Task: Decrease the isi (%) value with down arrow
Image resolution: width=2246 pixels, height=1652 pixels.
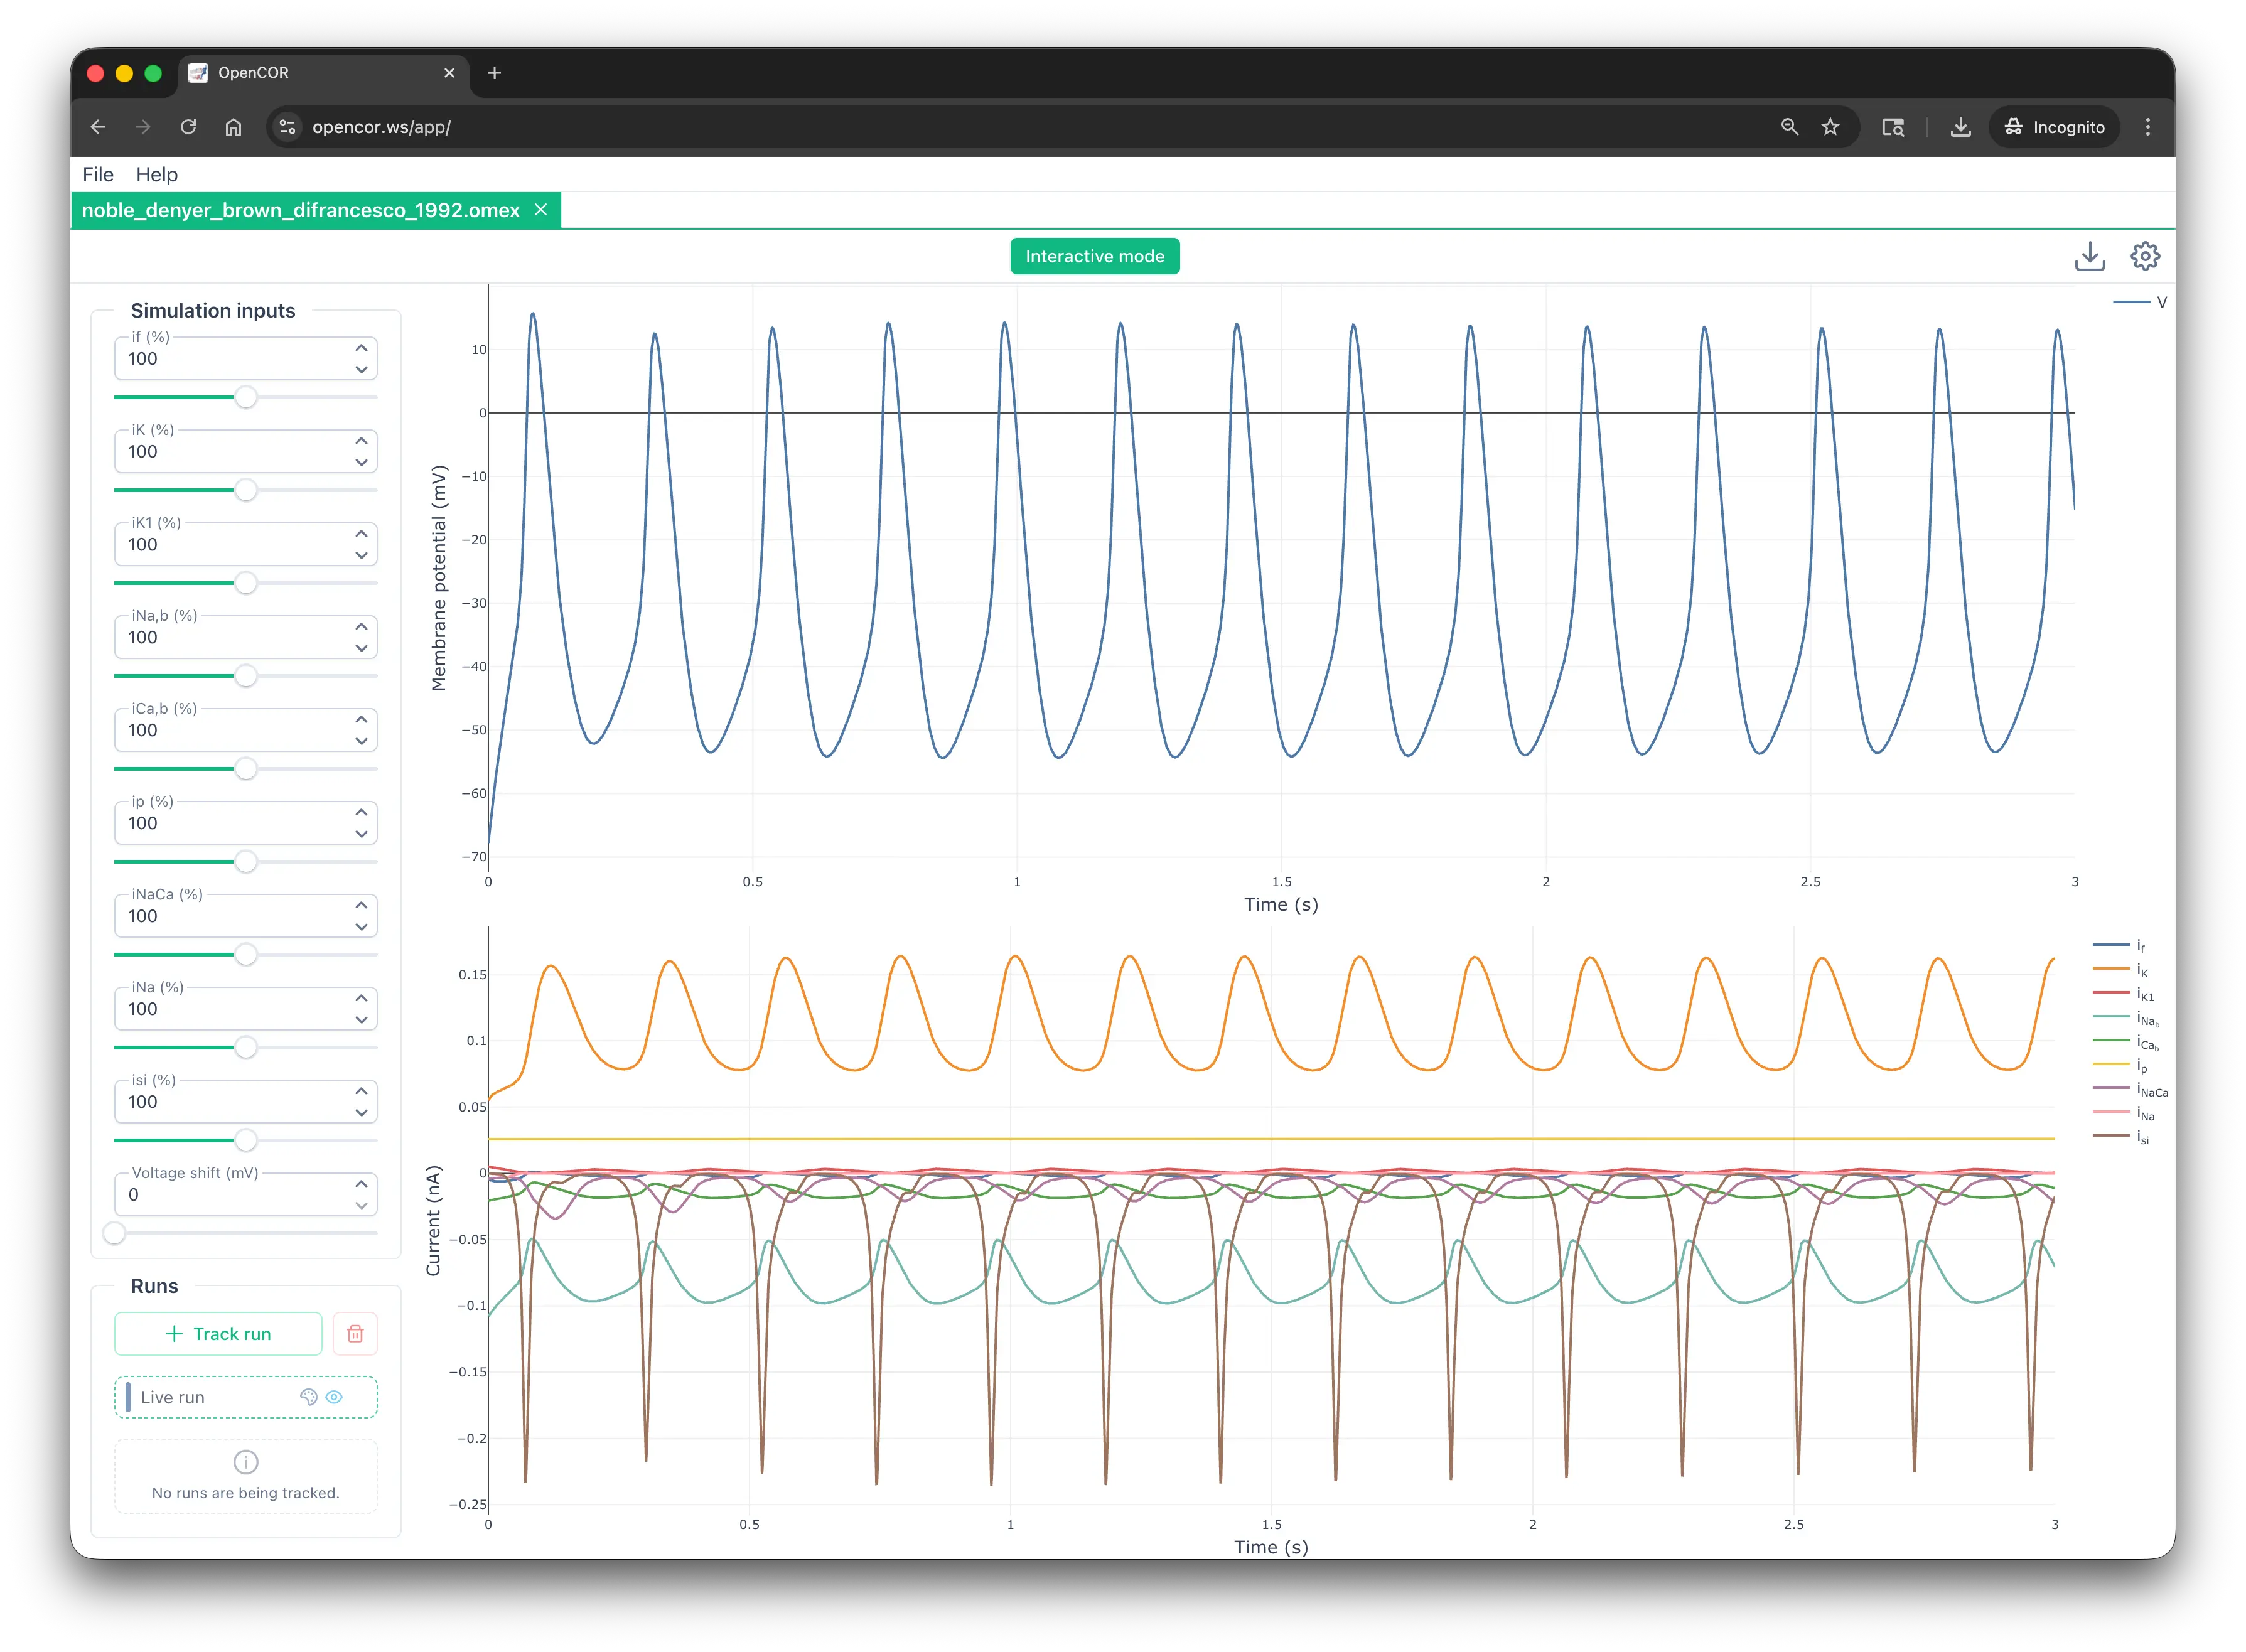Action: [x=361, y=1113]
